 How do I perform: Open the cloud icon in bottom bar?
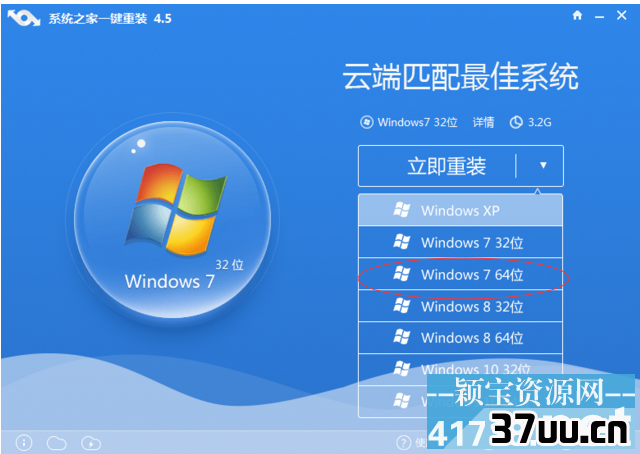tap(57, 443)
